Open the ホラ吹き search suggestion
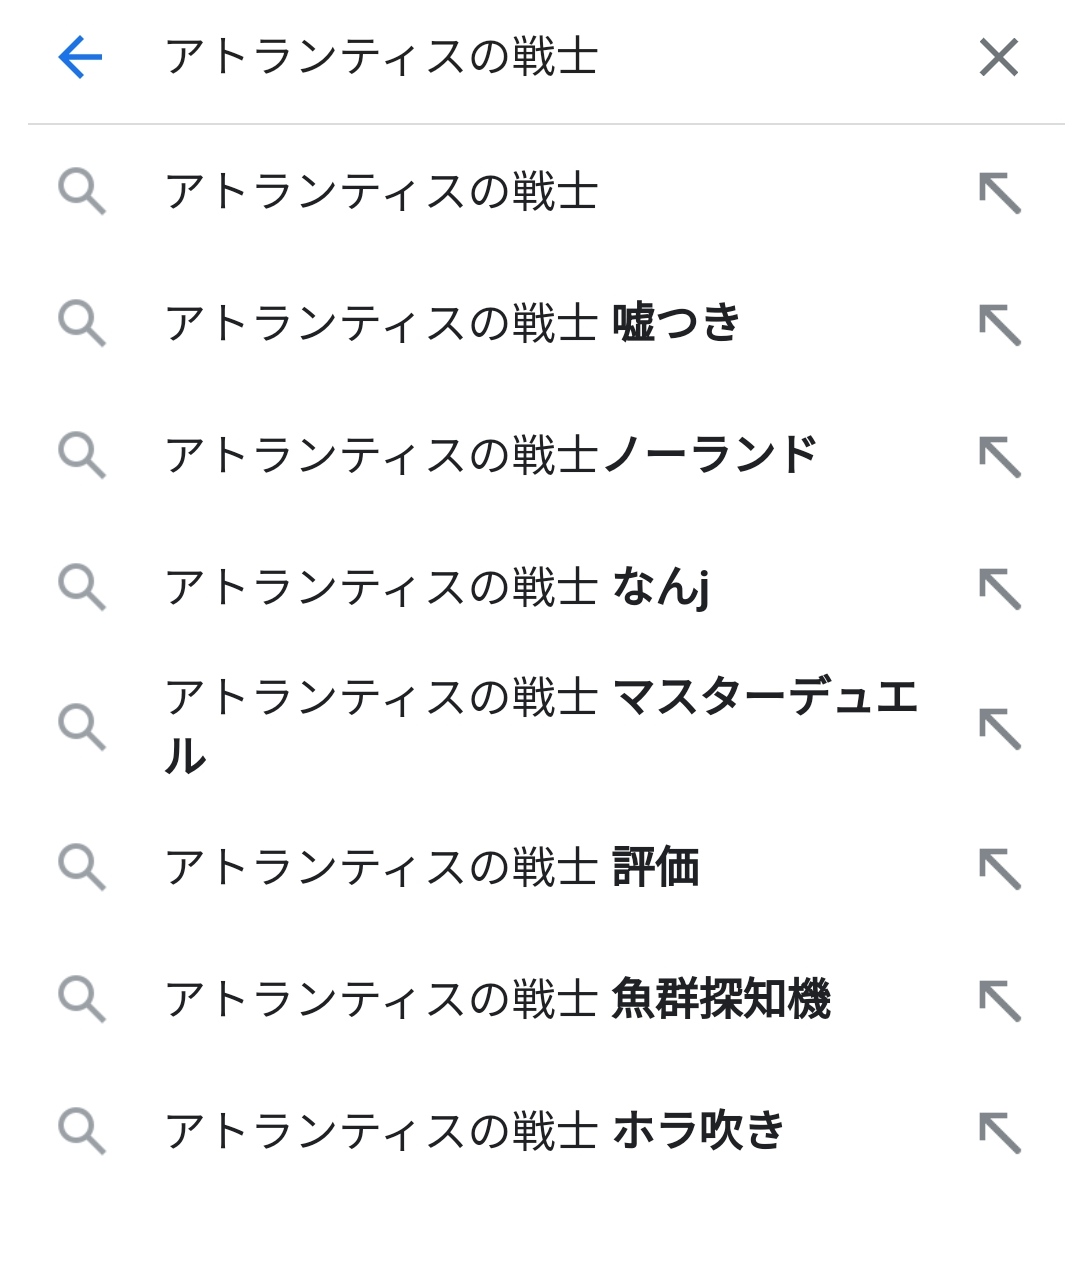 pos(474,1131)
